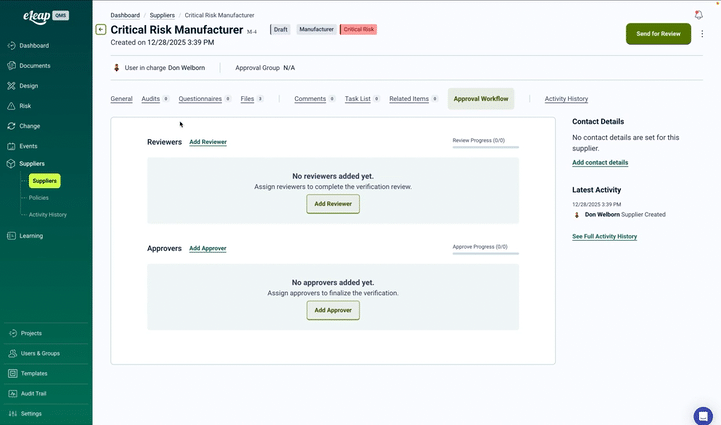Open the three-dot more options menu
Viewport: 721px width, 425px height.
[x=702, y=34]
